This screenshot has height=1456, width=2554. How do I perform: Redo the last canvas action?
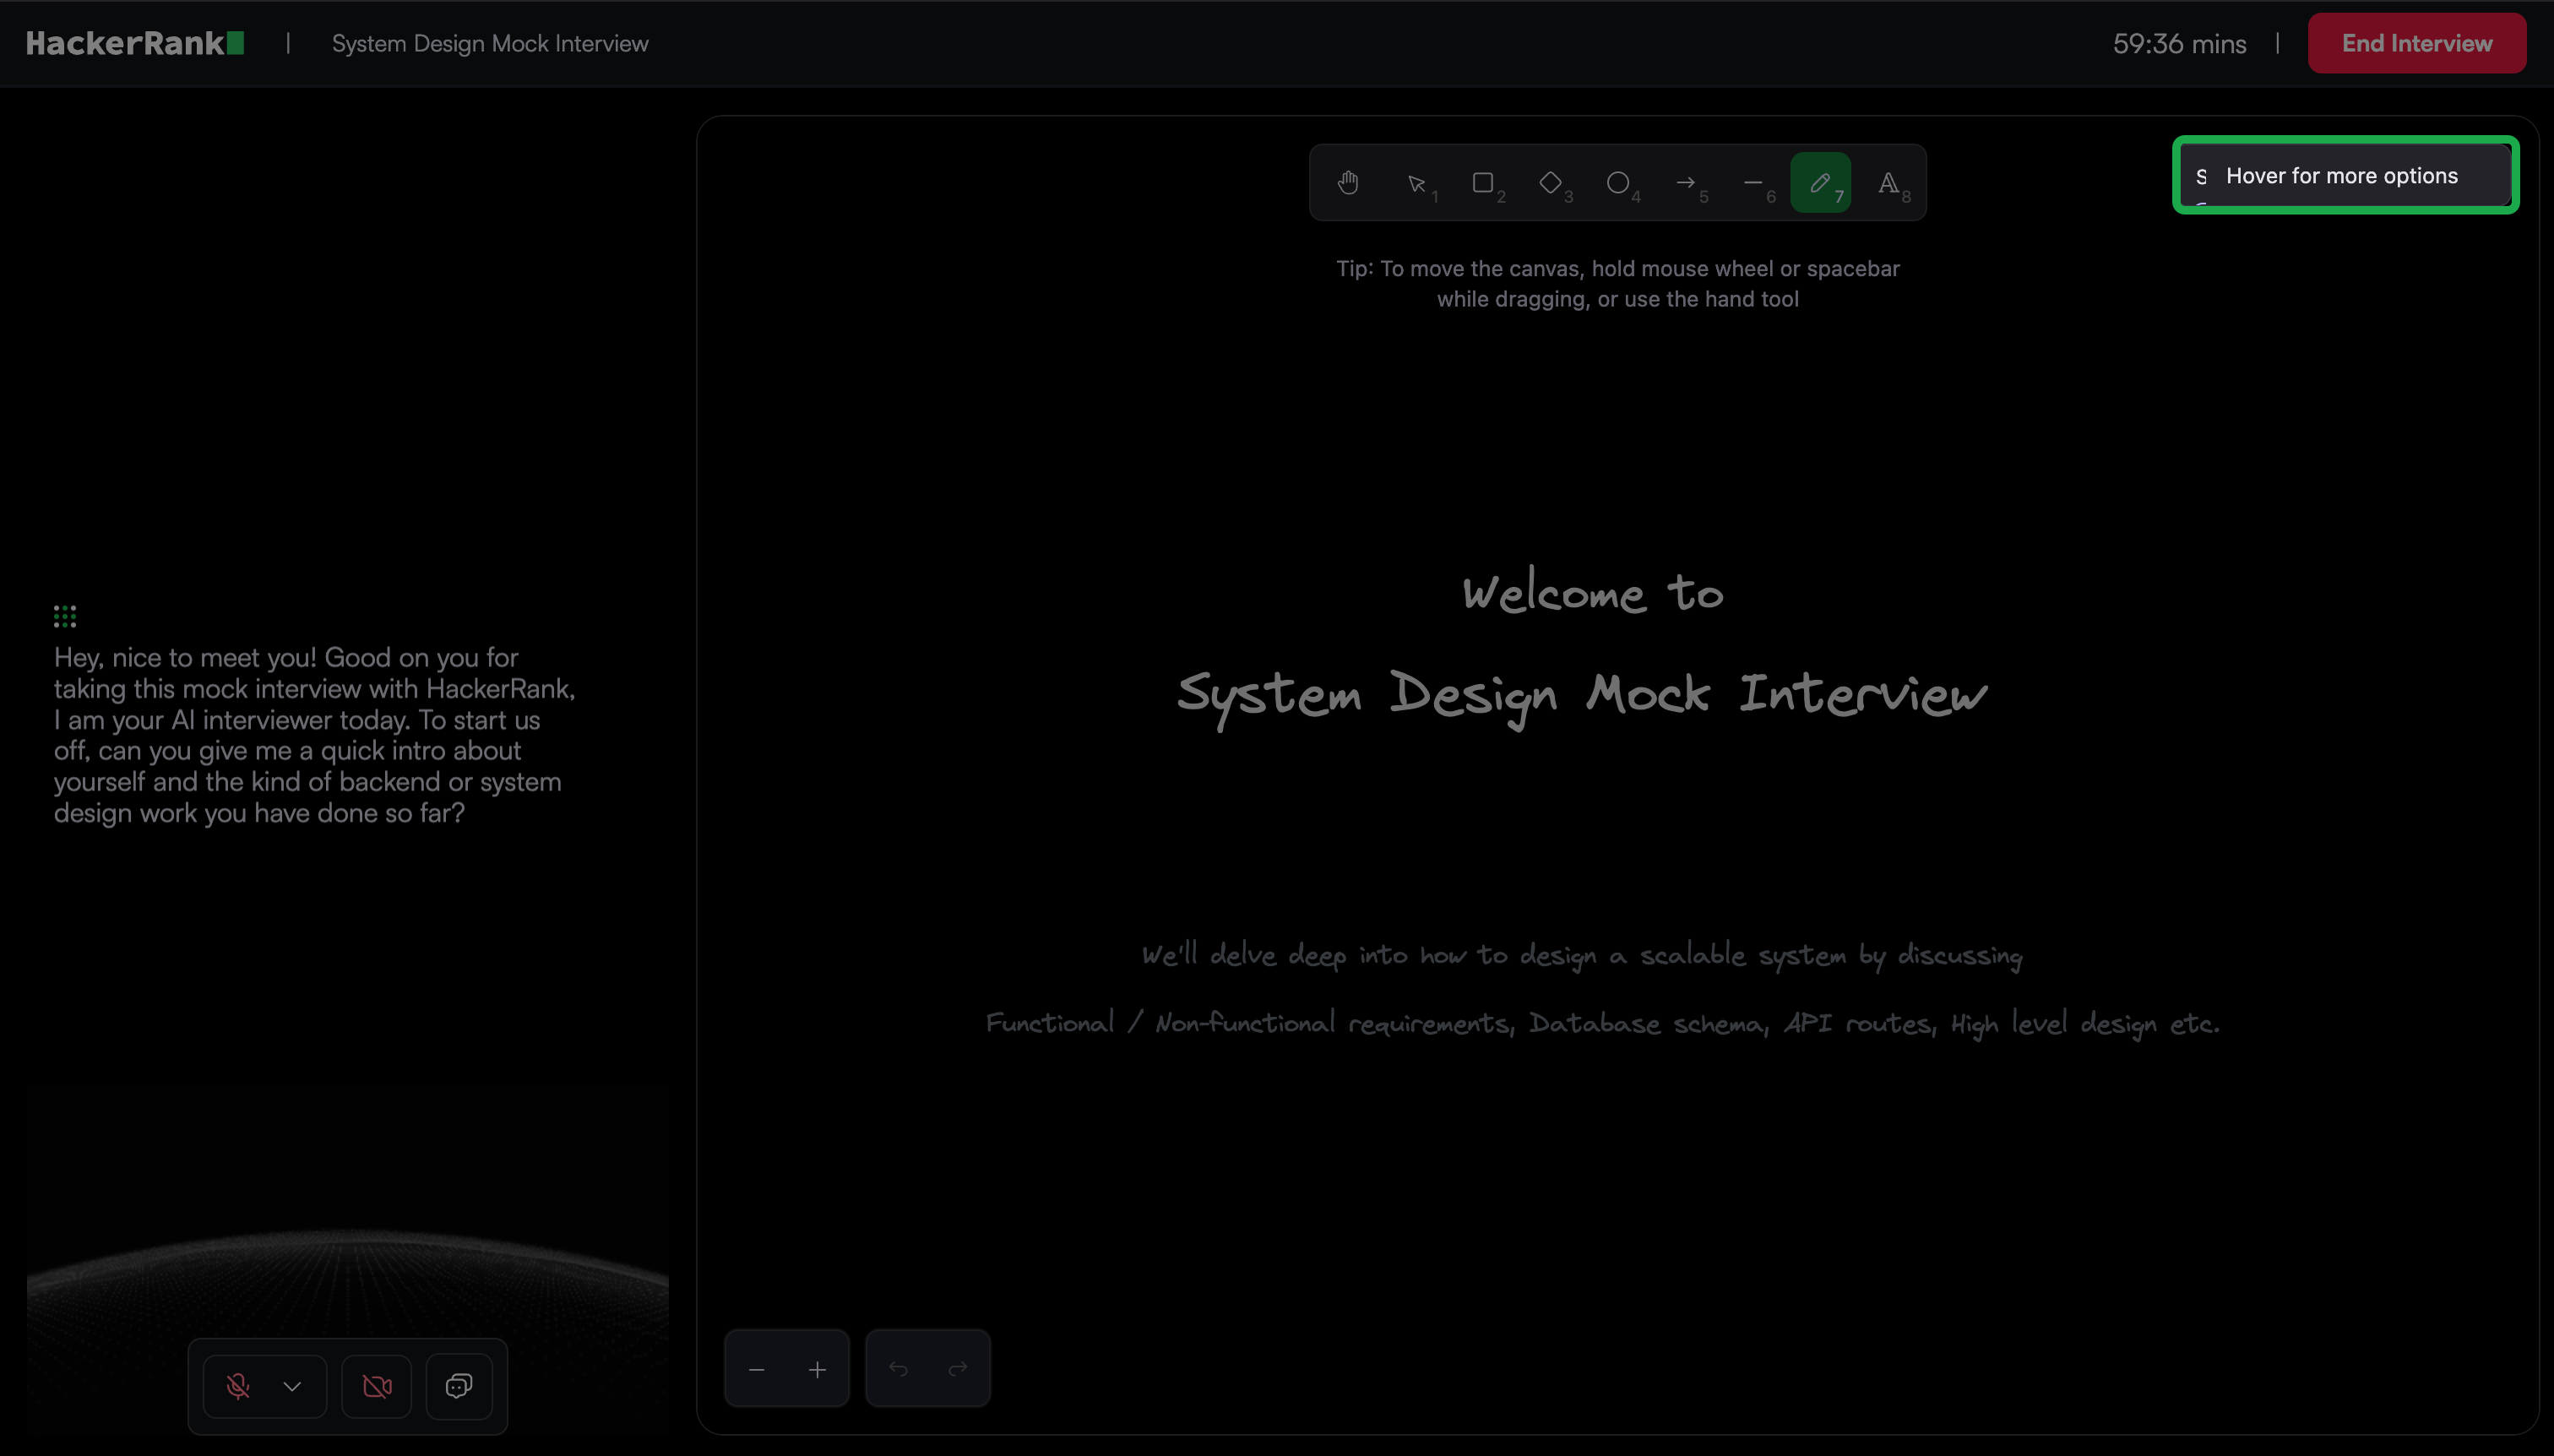point(958,1369)
